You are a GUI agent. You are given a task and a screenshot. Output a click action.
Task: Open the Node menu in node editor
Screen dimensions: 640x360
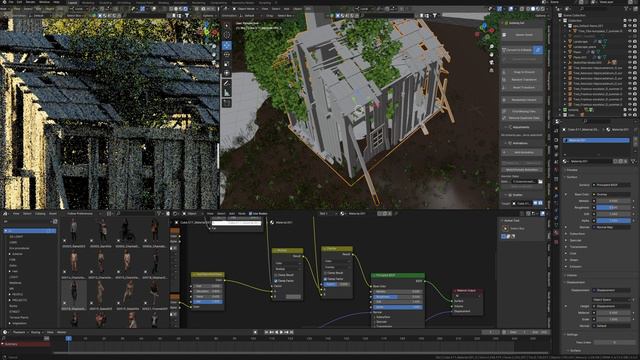point(242,213)
